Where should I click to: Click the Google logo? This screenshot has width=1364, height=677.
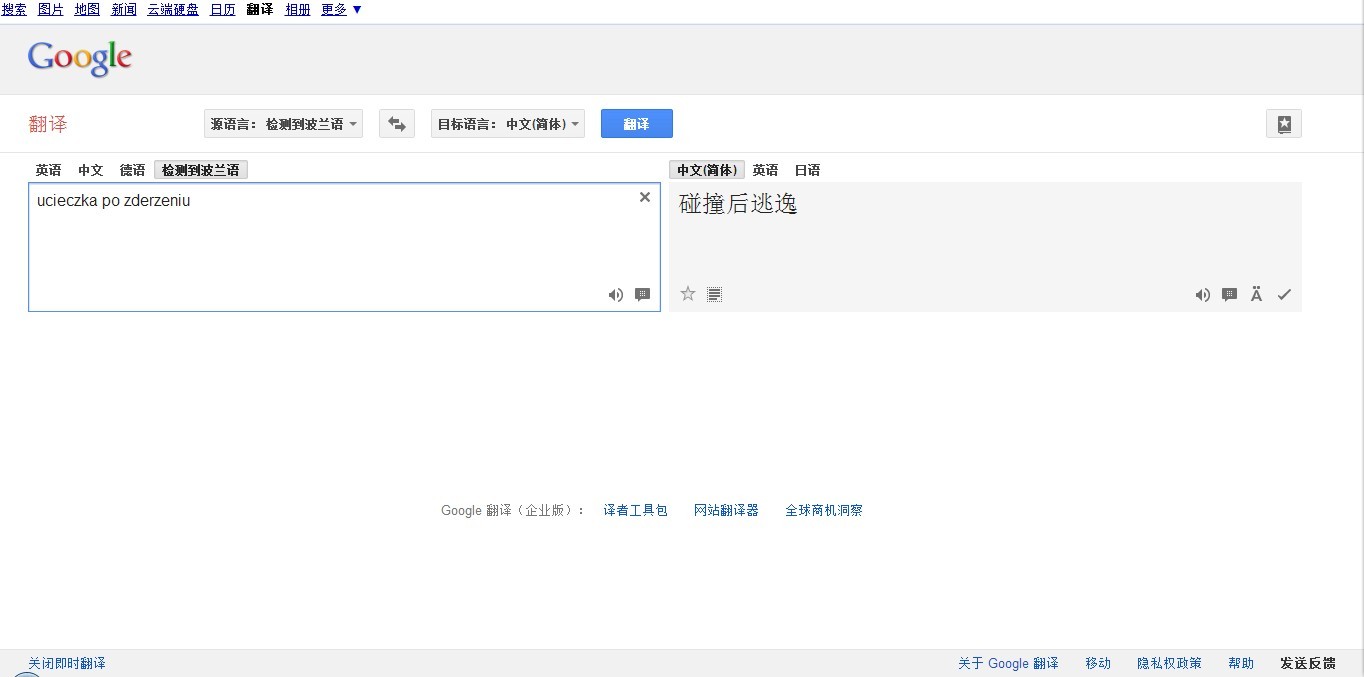click(x=80, y=59)
